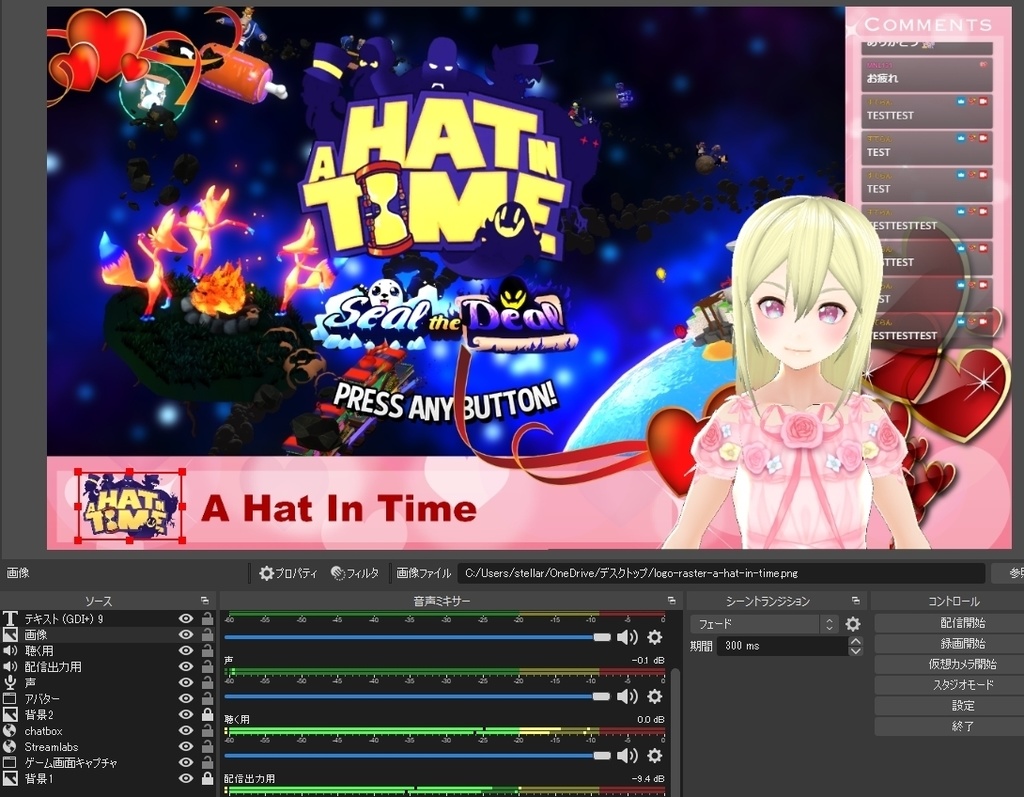Screen dimensions: 1024x797
Task: Hide the 画像 source with eye icon
Action: (x=186, y=634)
